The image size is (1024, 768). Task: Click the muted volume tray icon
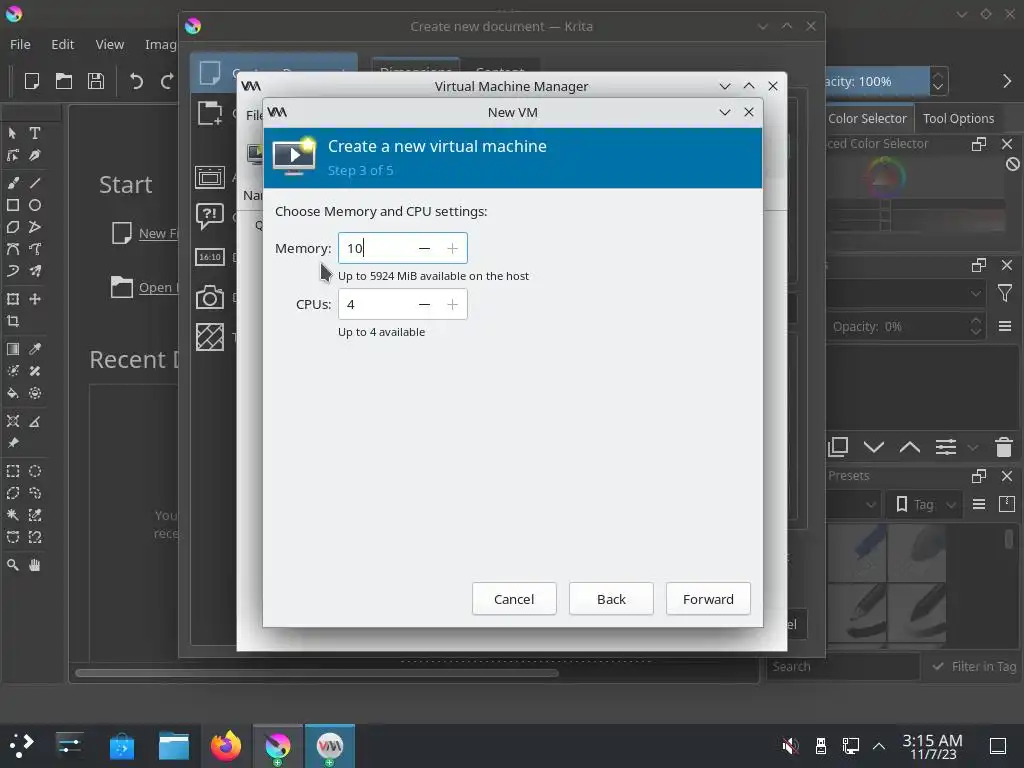pos(790,746)
